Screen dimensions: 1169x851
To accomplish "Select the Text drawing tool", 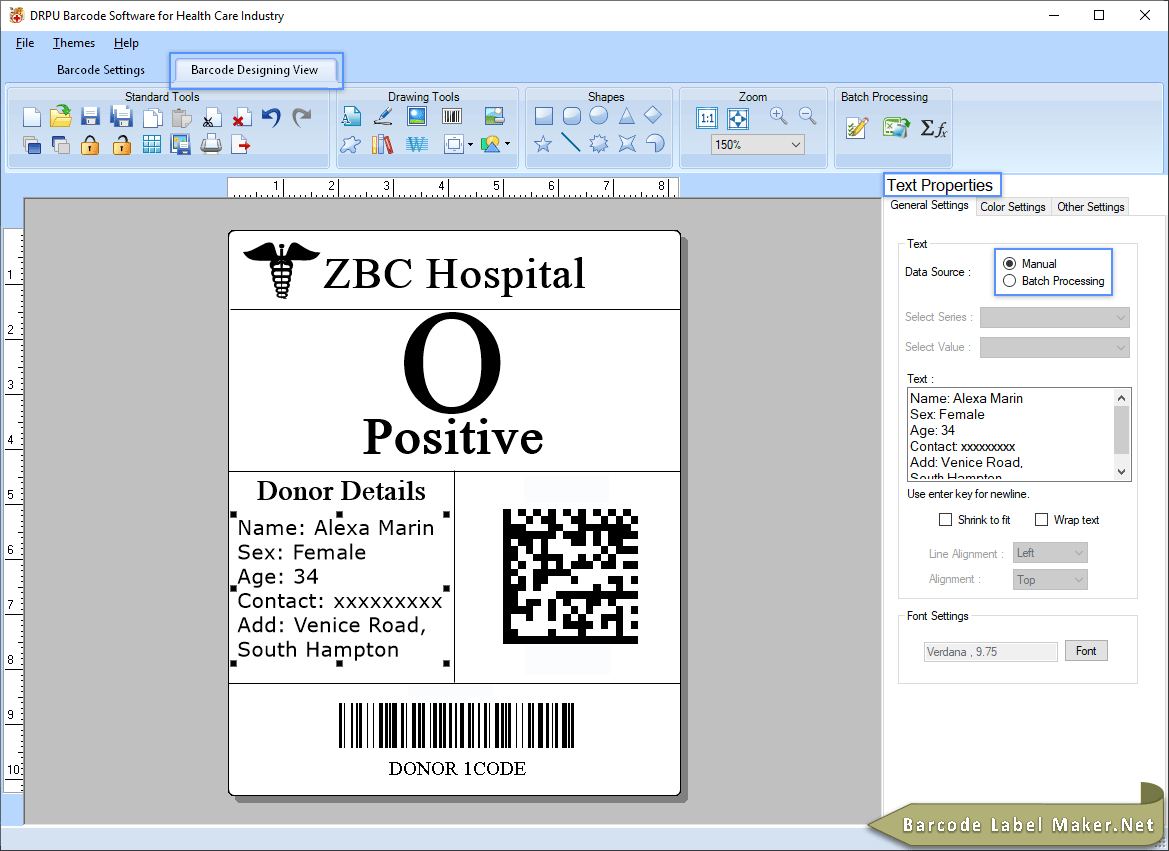I will 351,116.
